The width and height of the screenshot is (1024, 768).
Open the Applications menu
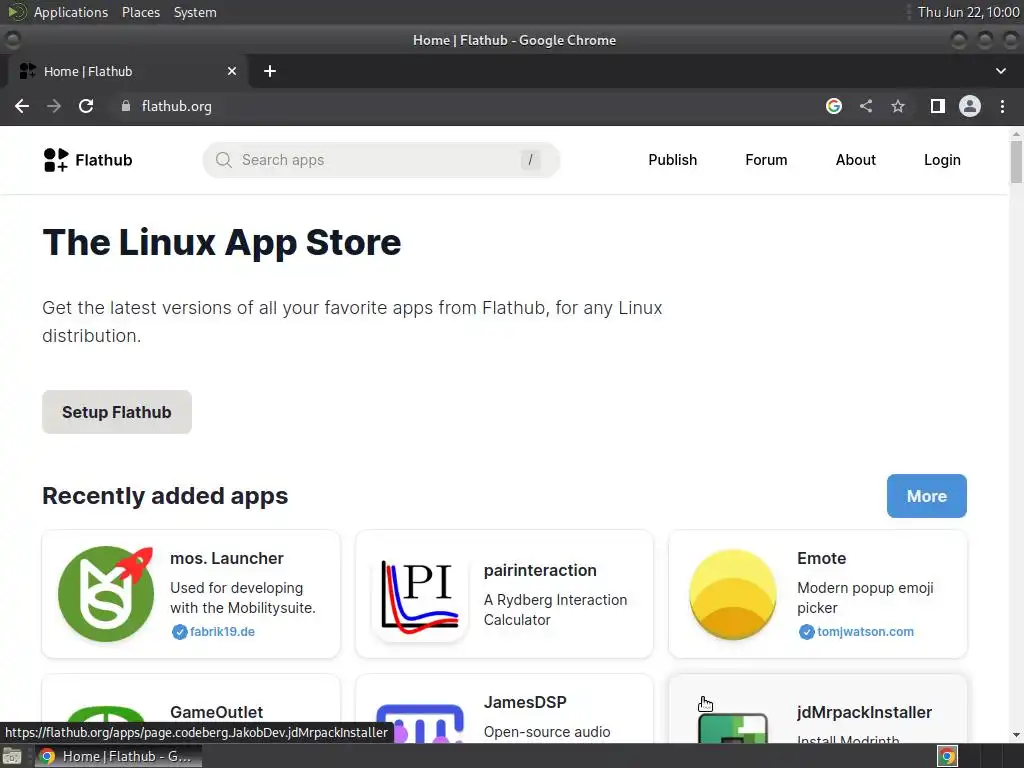[x=71, y=12]
